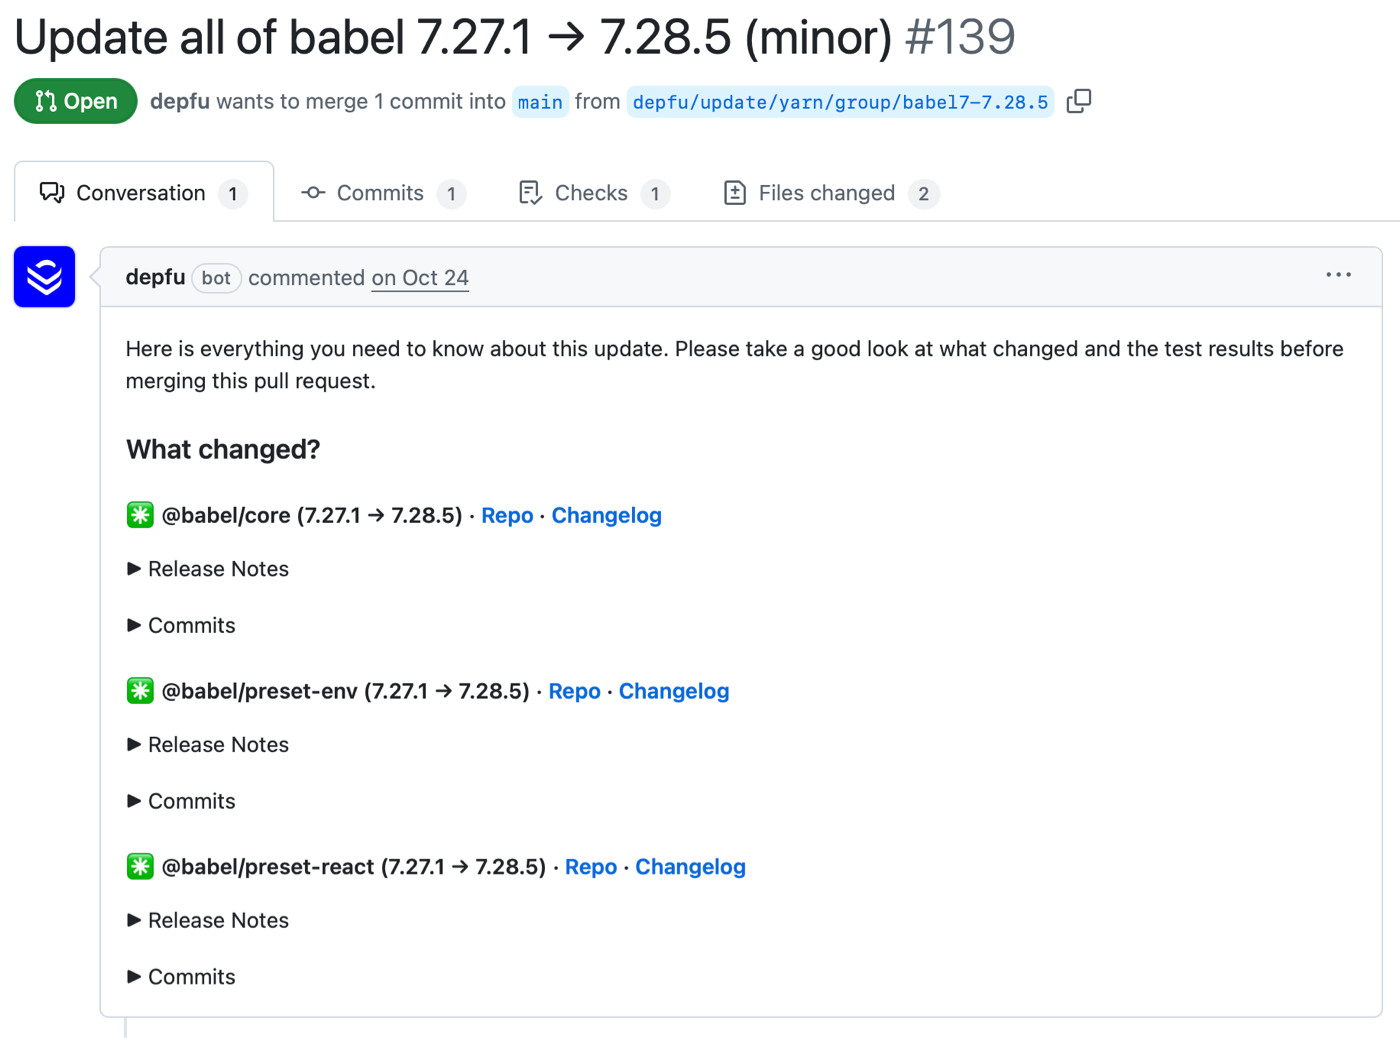Click the main base branch label
1400x1038 pixels.
[540, 102]
